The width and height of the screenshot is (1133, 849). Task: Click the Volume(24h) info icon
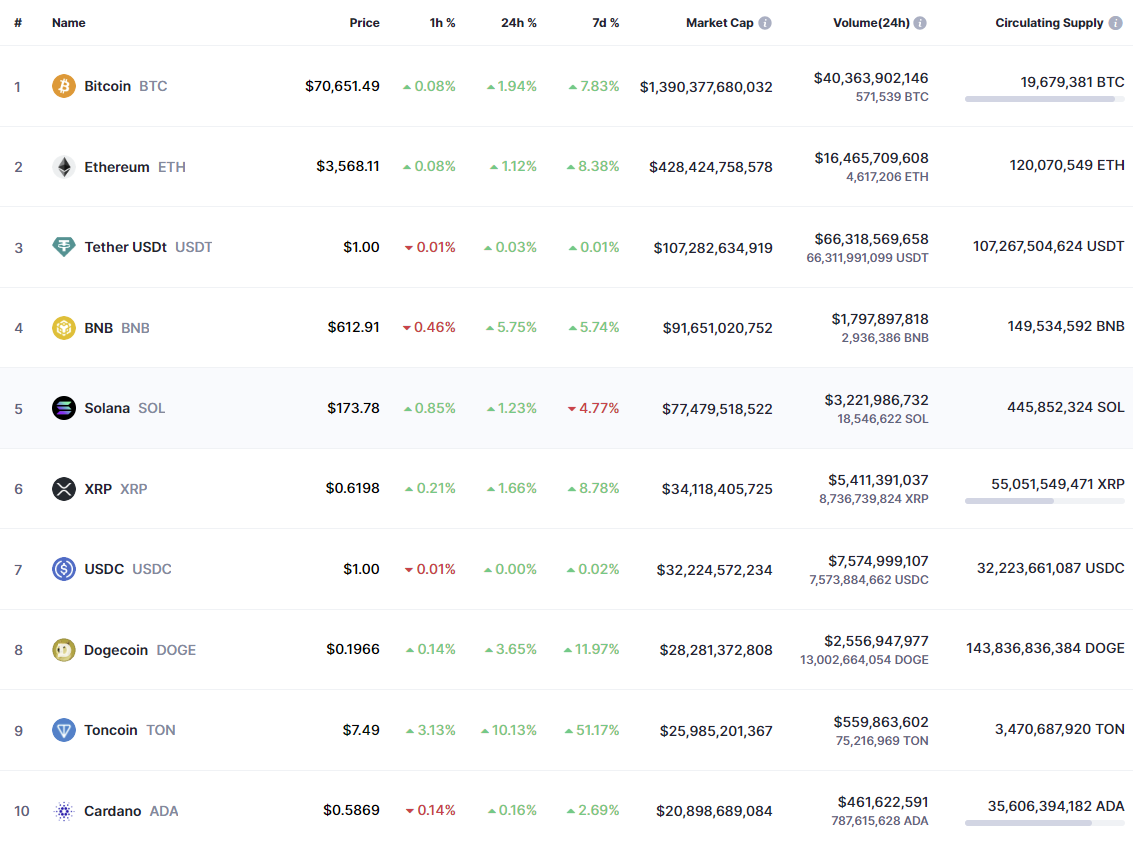tap(920, 23)
